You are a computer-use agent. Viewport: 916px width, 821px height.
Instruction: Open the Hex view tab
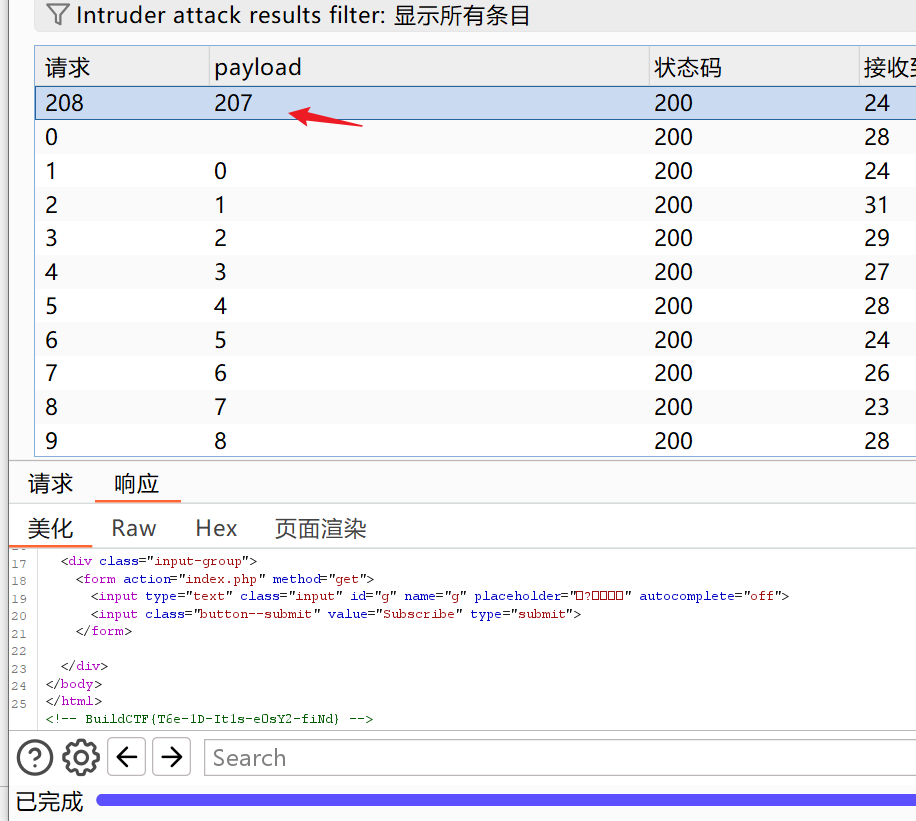pos(216,529)
